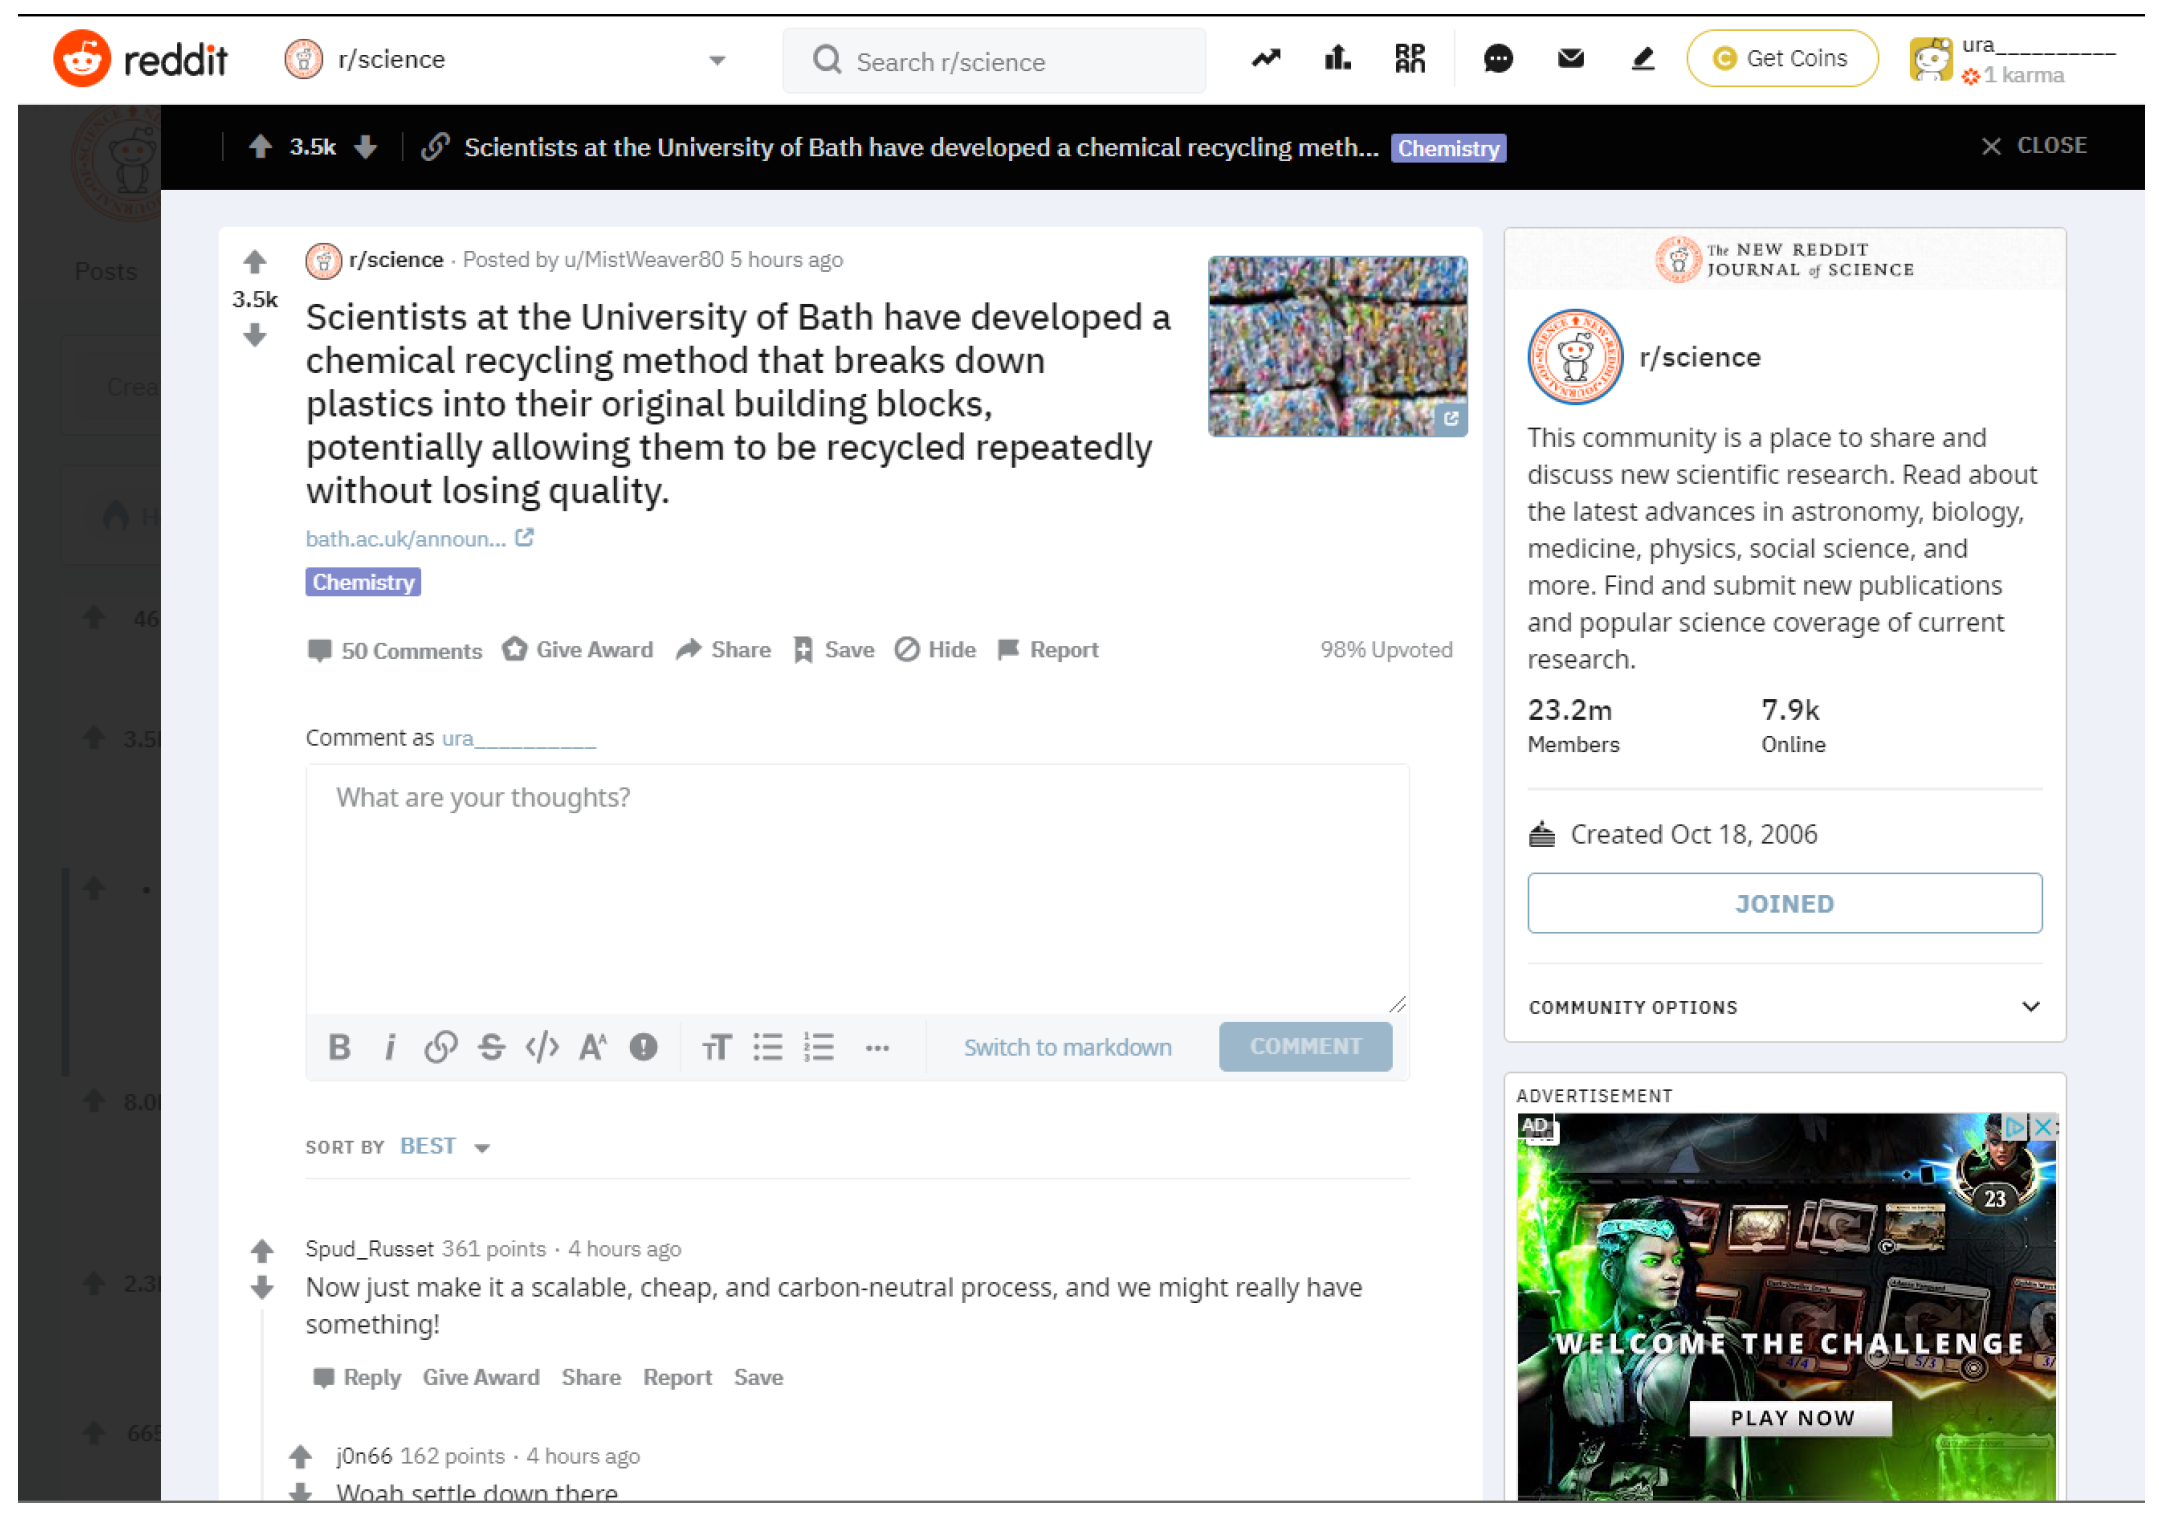This screenshot has width=2159, height=1519.
Task: Hide the post
Action: point(935,650)
